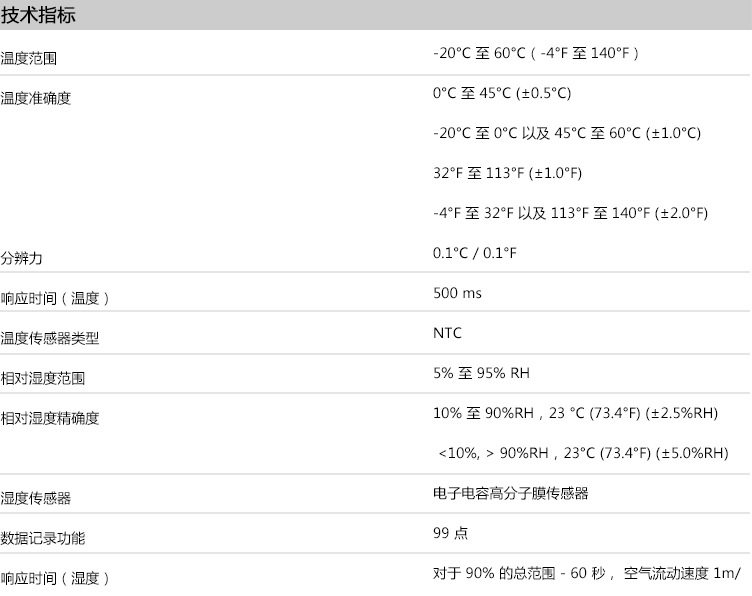
Task: Click the 相对湿度精确度 row label
Action: tap(50, 418)
